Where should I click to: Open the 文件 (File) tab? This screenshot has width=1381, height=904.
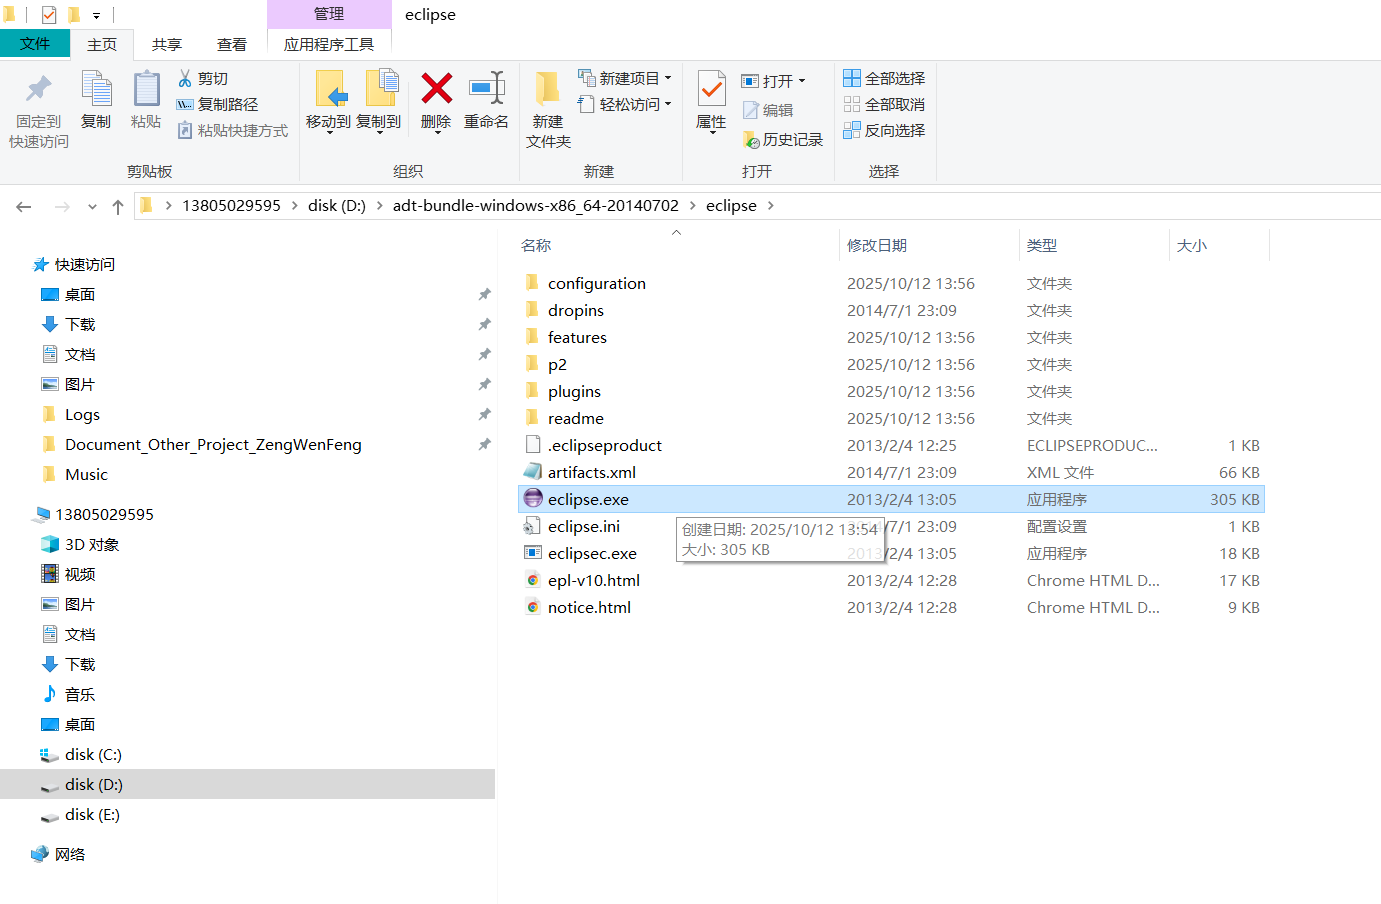coord(35,43)
